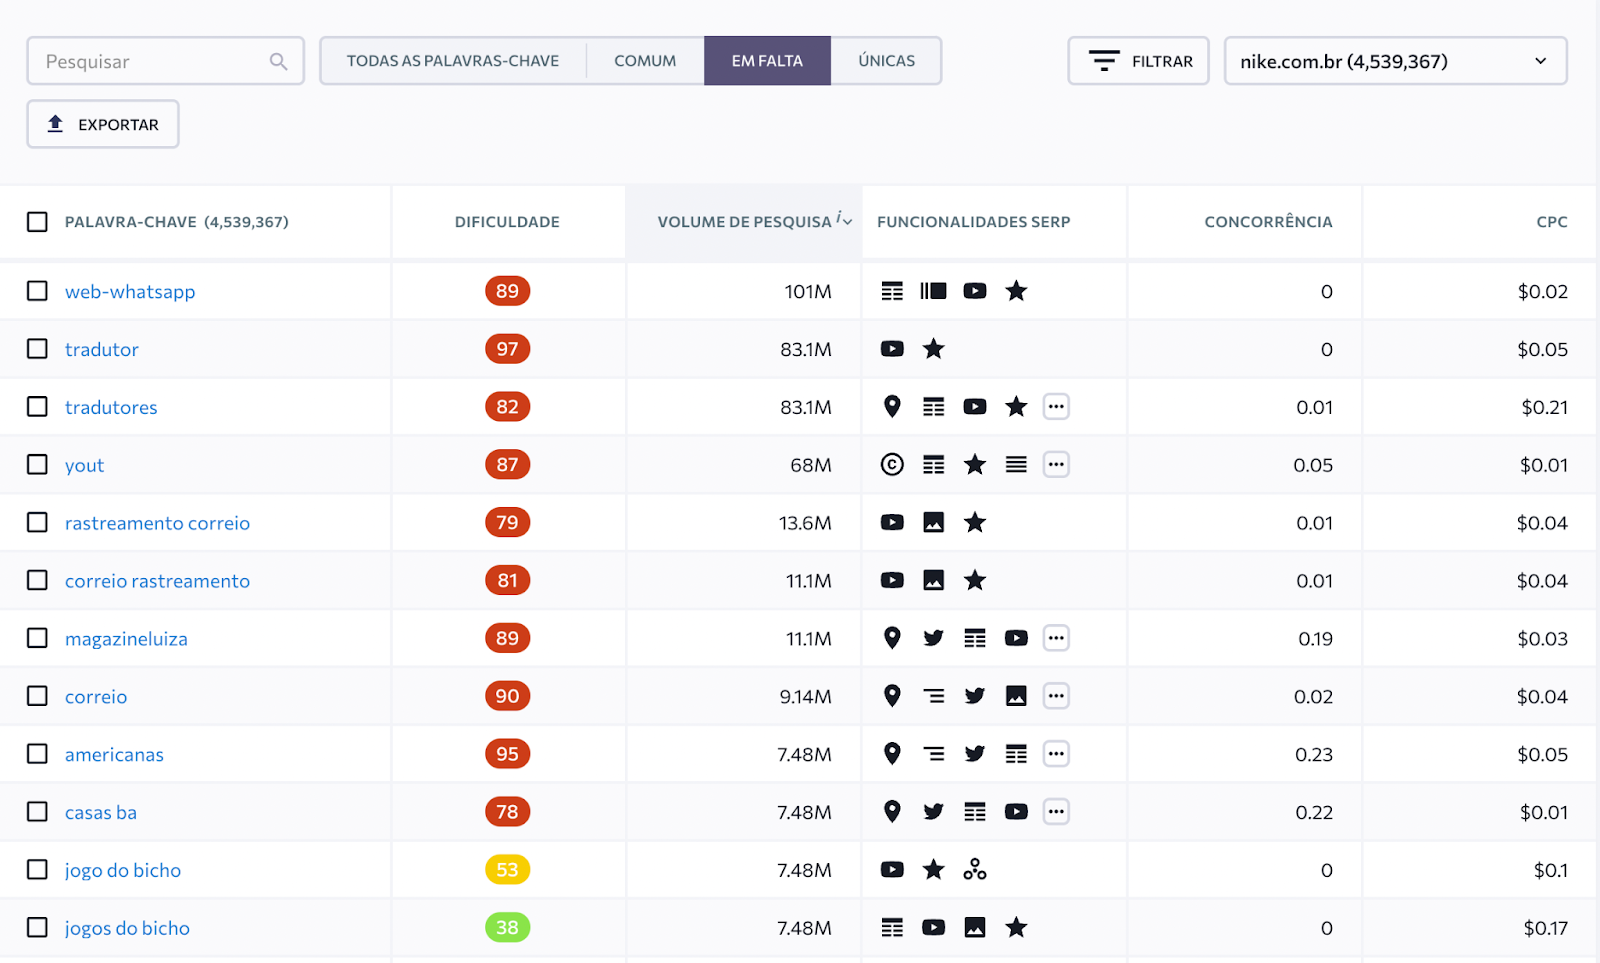Image resolution: width=1600 pixels, height=963 pixels.
Task: Select the Em Falta tab
Action: click(x=767, y=61)
